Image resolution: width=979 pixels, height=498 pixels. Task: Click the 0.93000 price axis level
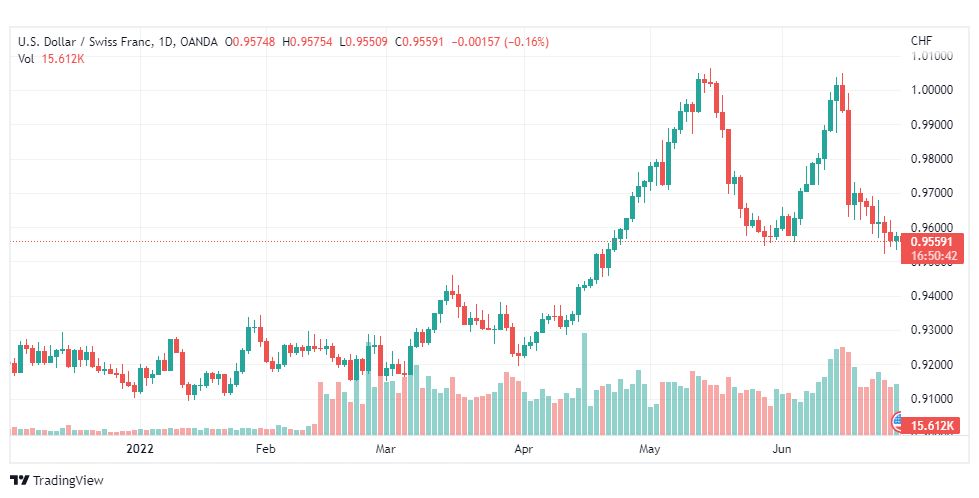point(935,330)
